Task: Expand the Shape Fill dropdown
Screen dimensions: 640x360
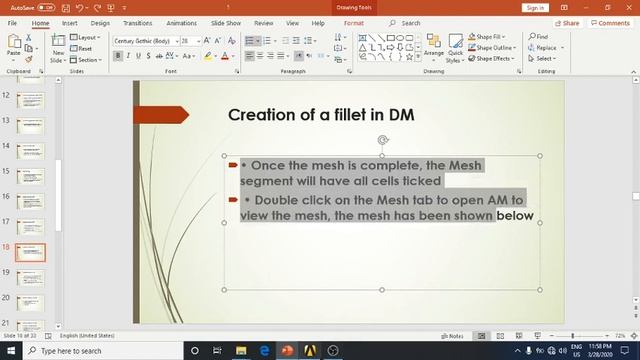Action: point(487,37)
